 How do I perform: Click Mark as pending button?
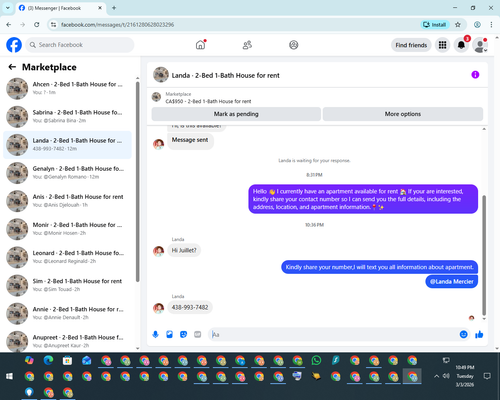pyautogui.click(x=236, y=114)
